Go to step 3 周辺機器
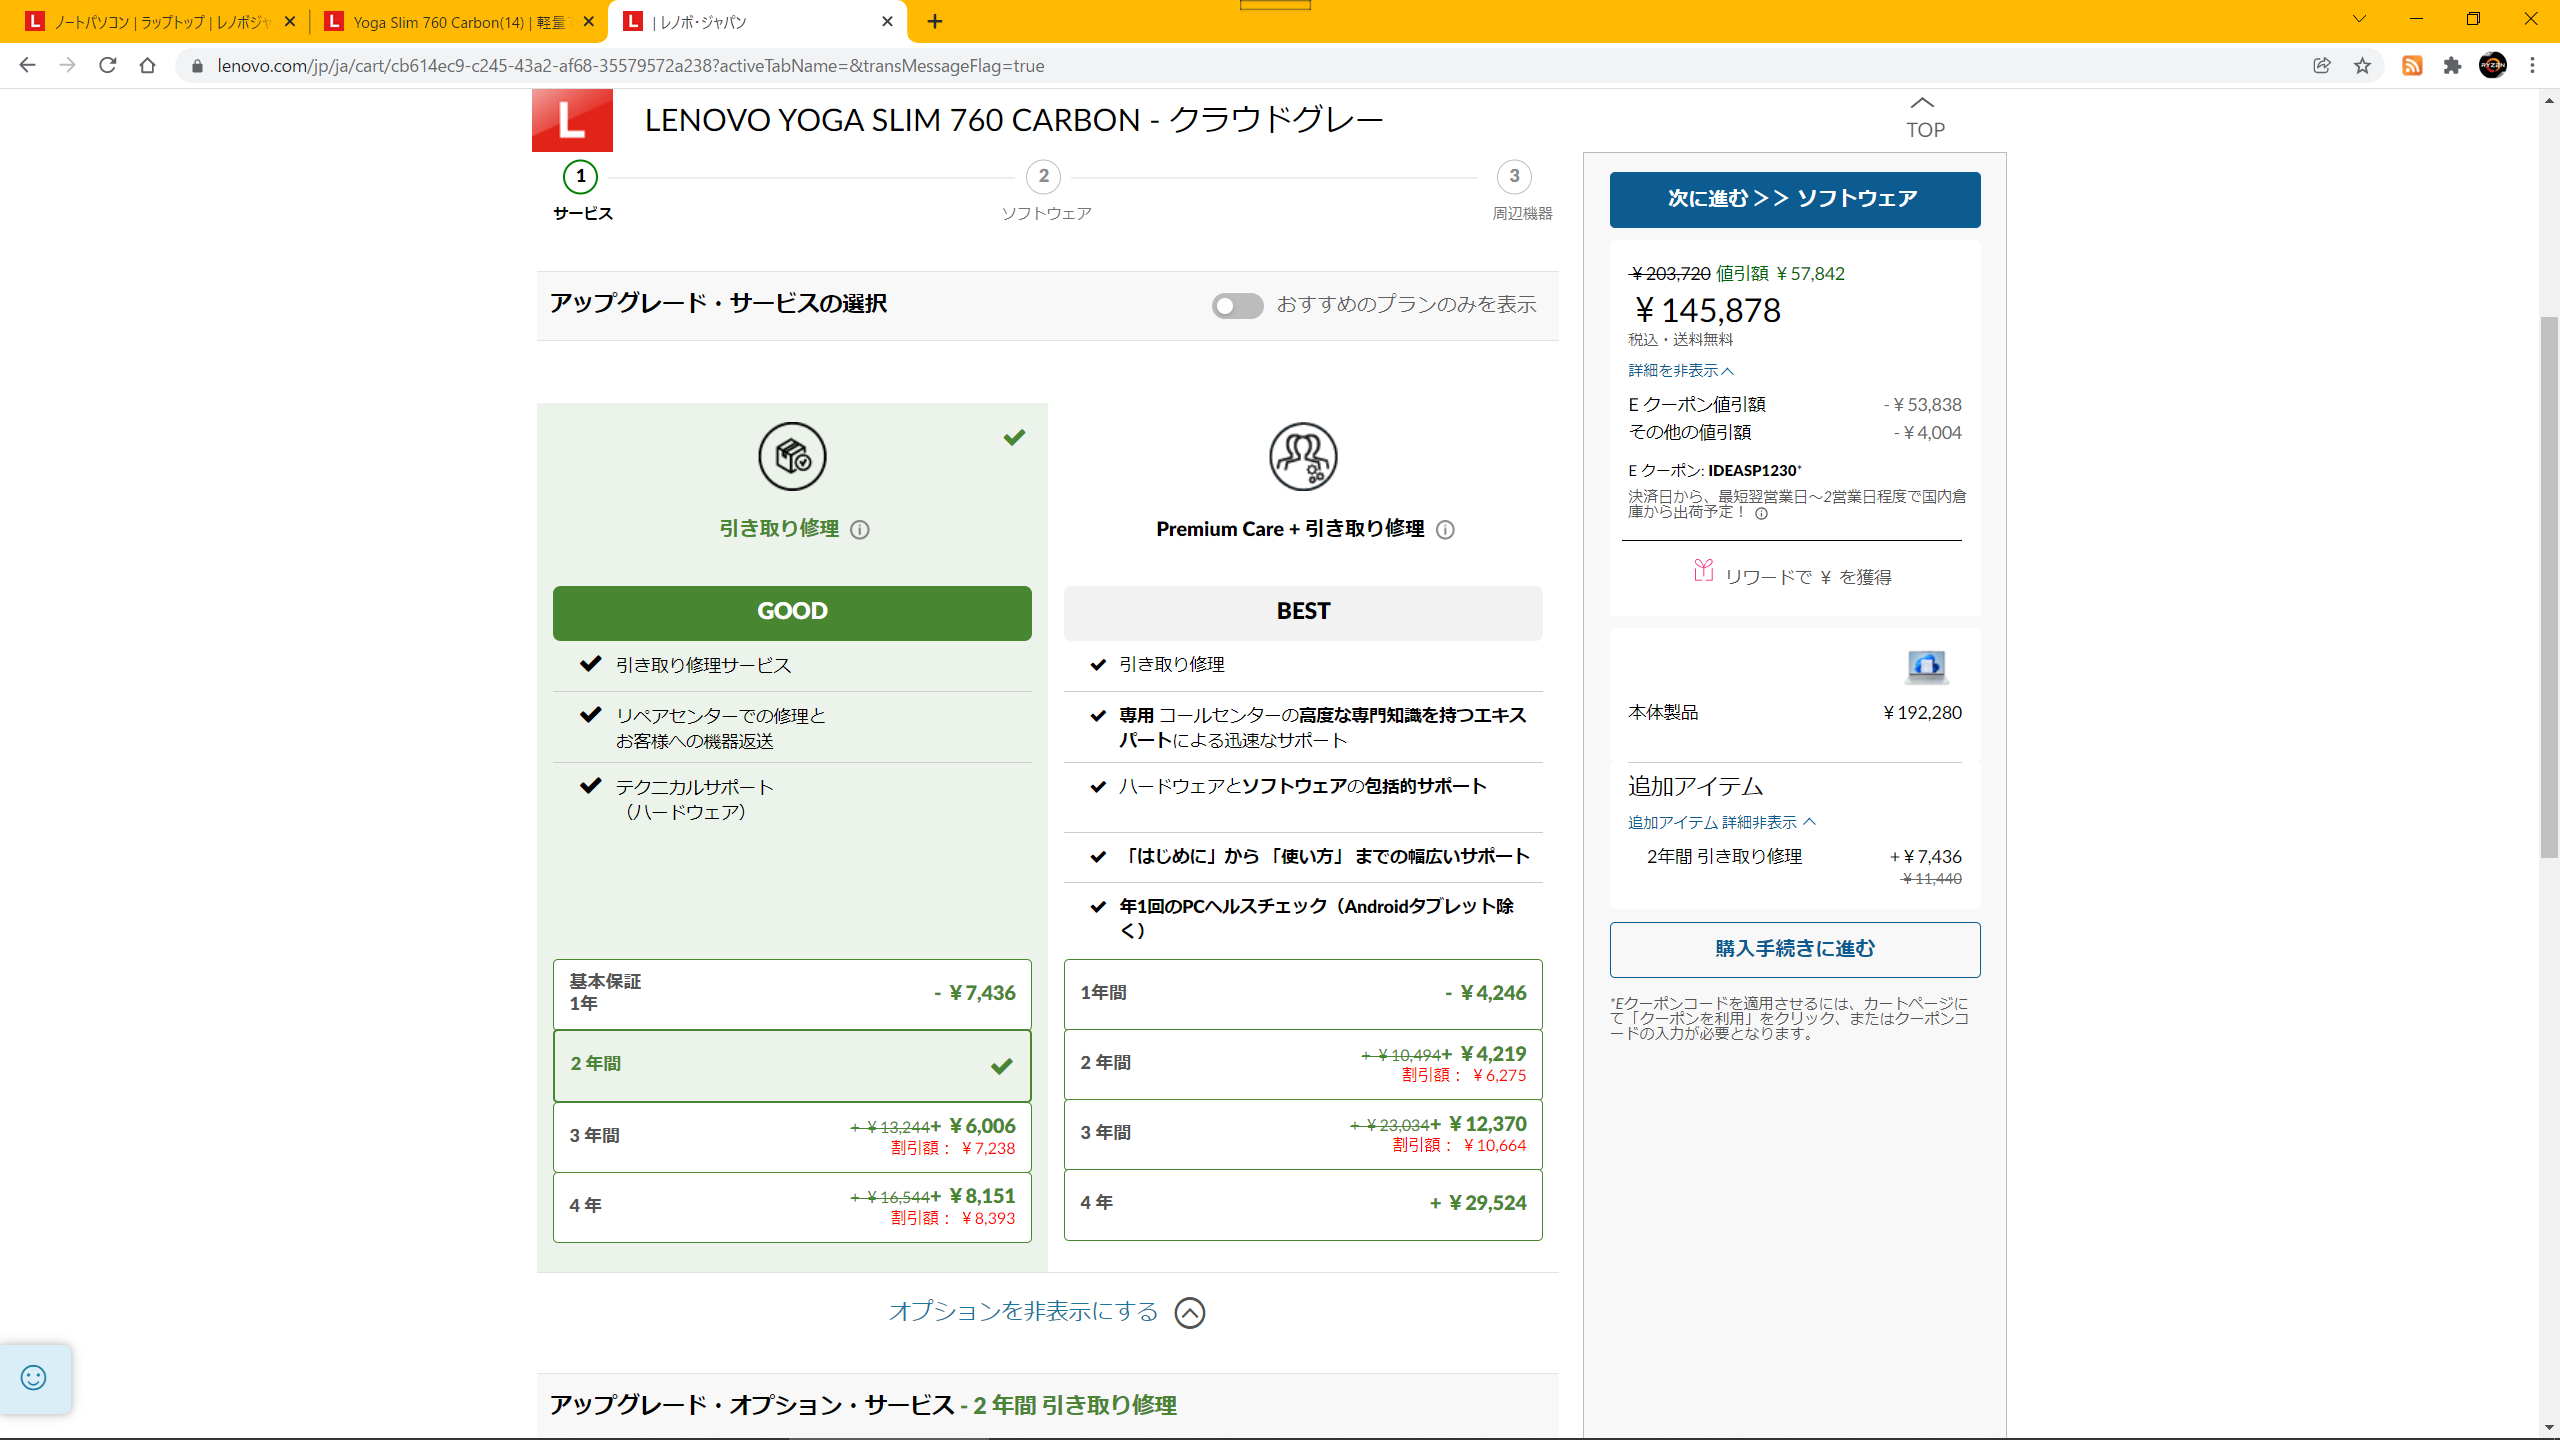This screenshot has height=1440, width=2560. tap(1520, 191)
